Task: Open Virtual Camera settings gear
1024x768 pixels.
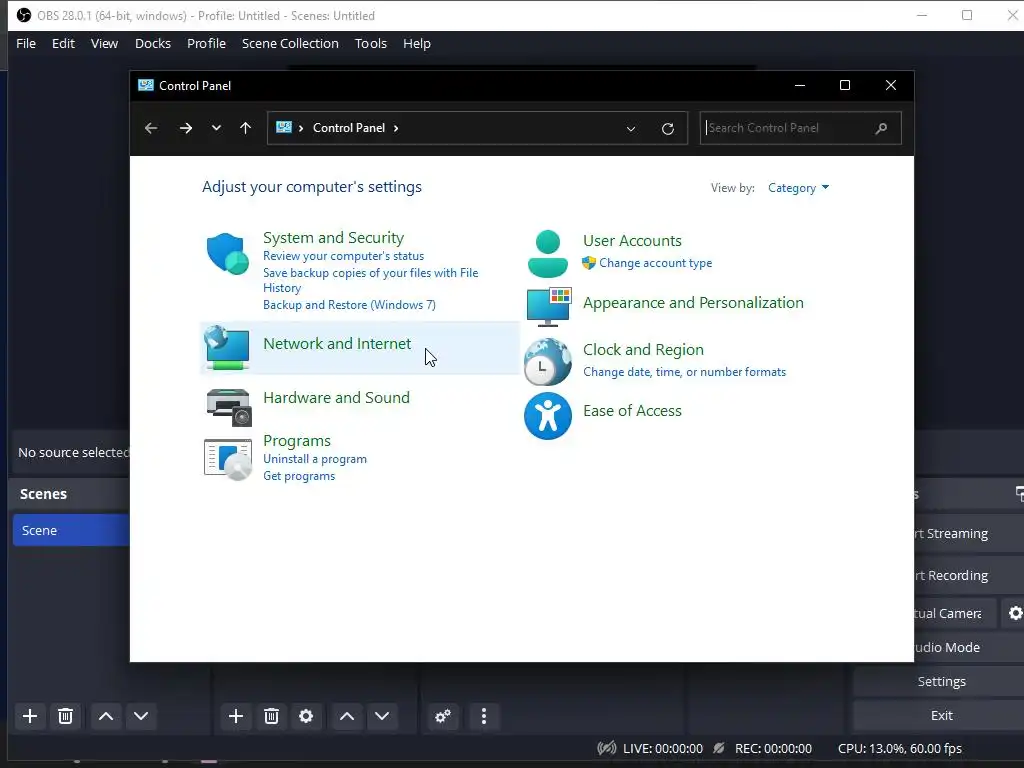Action: (1015, 613)
